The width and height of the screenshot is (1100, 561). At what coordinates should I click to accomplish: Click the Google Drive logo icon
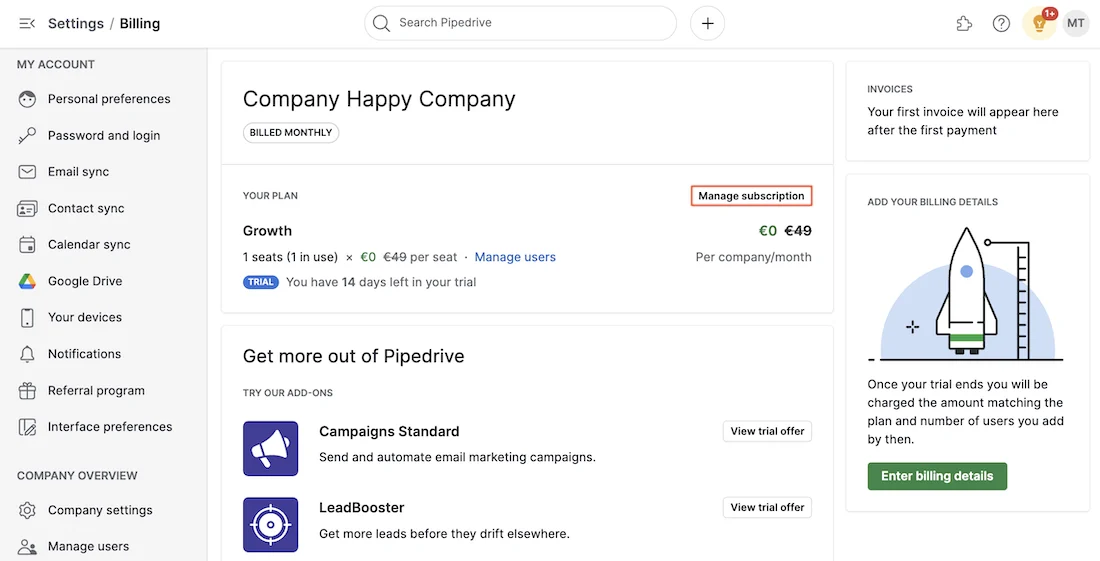coord(27,281)
